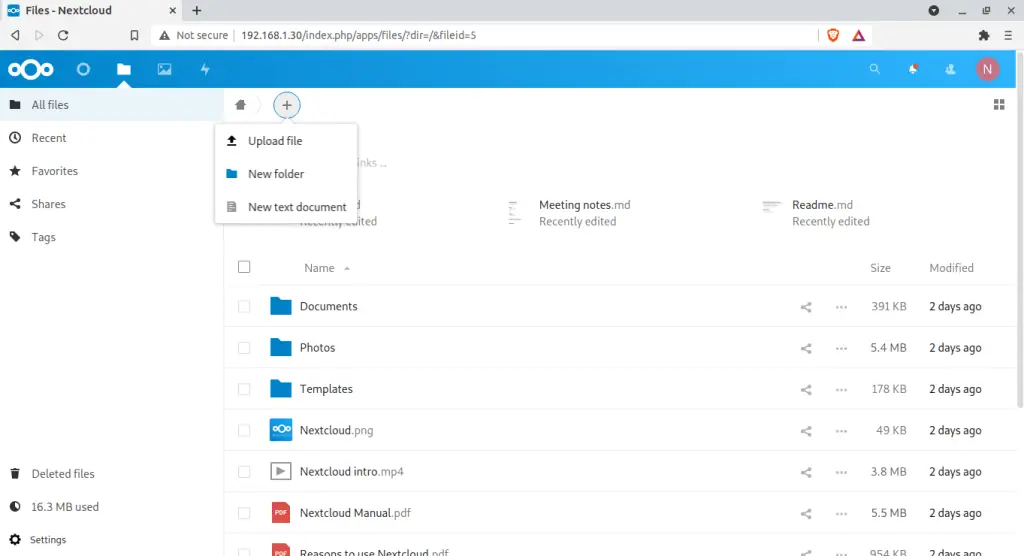Bookmark this page icon
1024x556 pixels.
point(134,35)
